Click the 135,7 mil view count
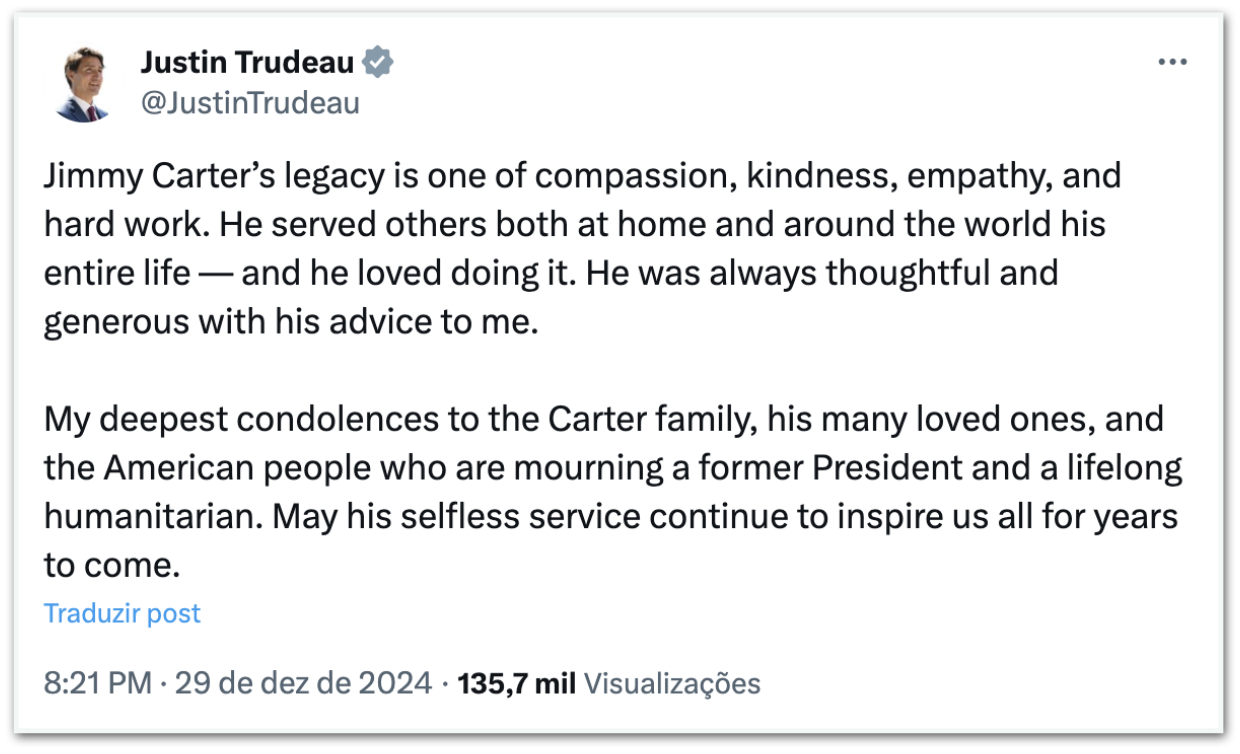Screen dimensions: 1240x754 (x=516, y=684)
